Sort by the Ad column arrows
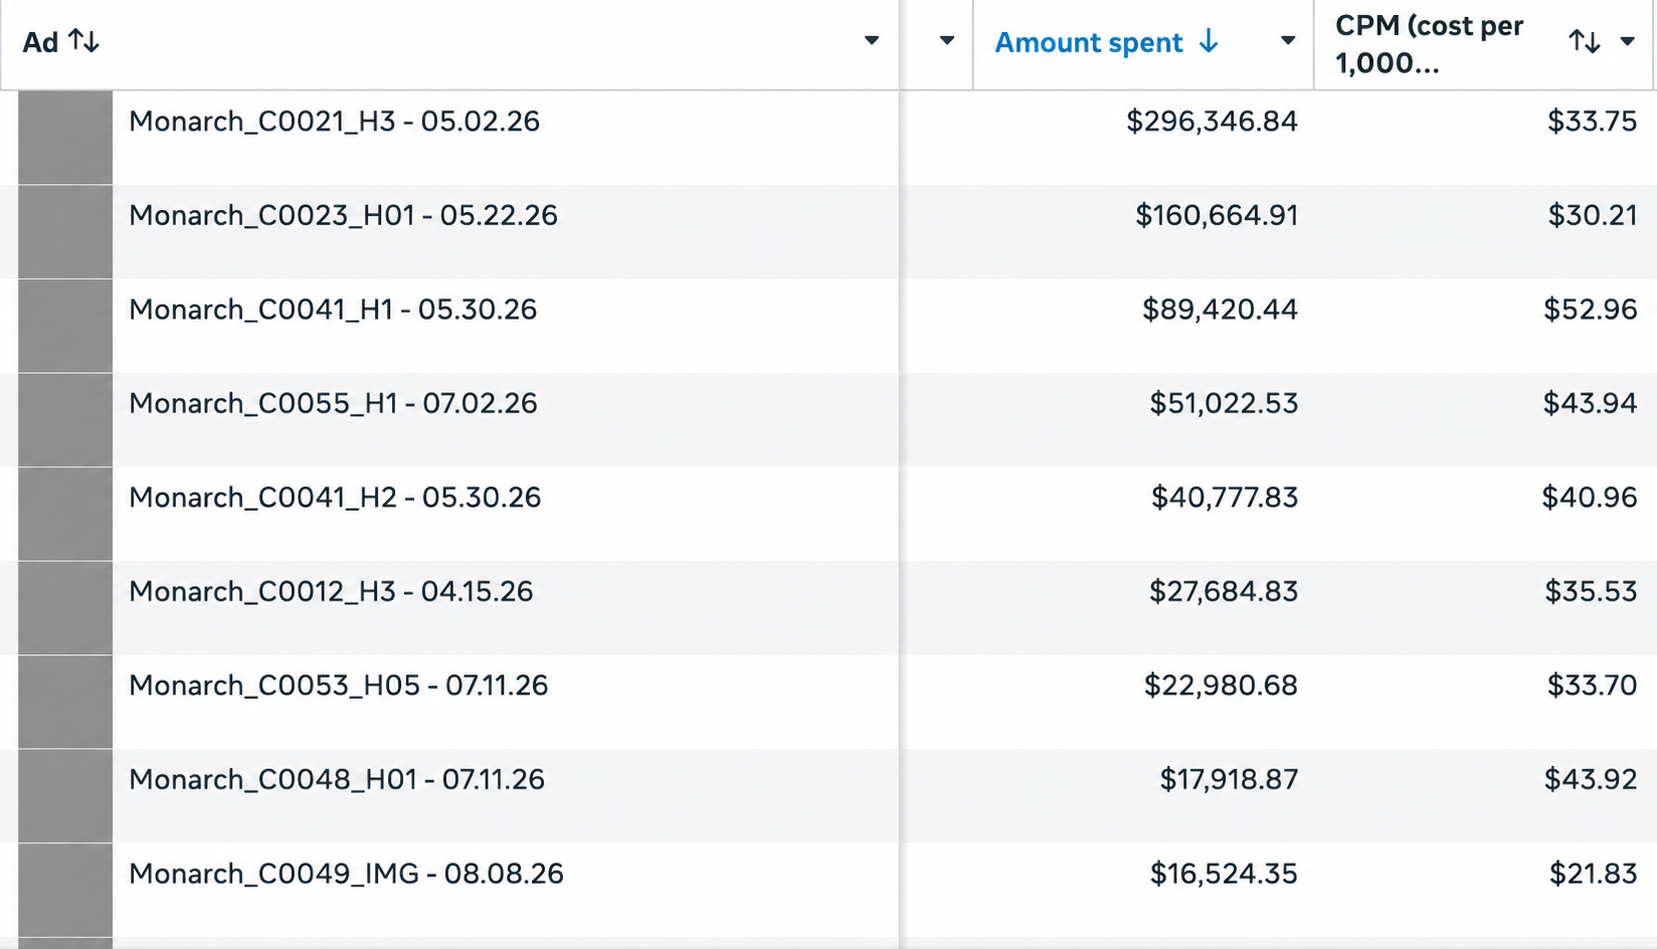The height and width of the screenshot is (949, 1657). tap(84, 41)
